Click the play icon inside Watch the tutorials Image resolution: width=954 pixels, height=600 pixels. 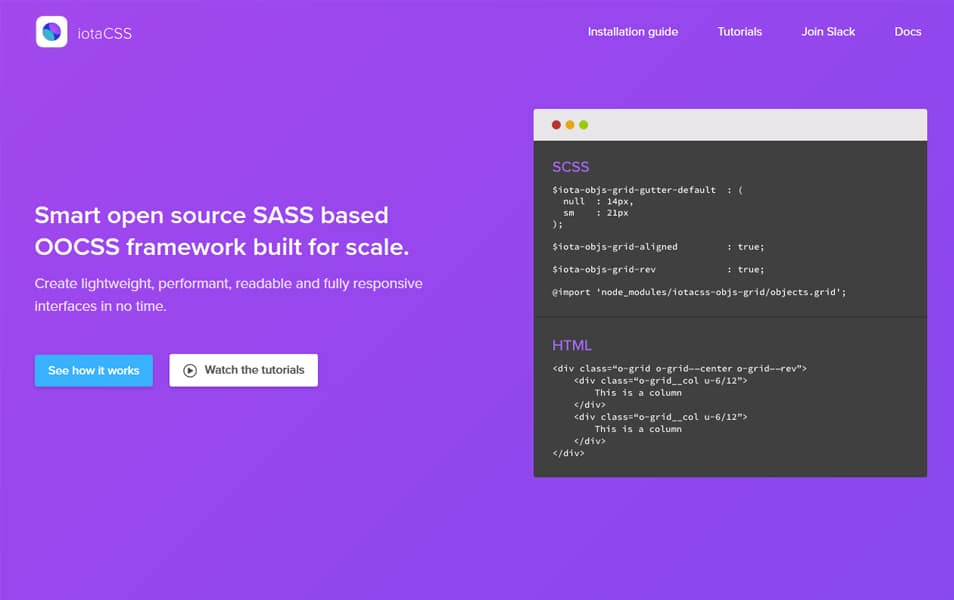pos(188,370)
